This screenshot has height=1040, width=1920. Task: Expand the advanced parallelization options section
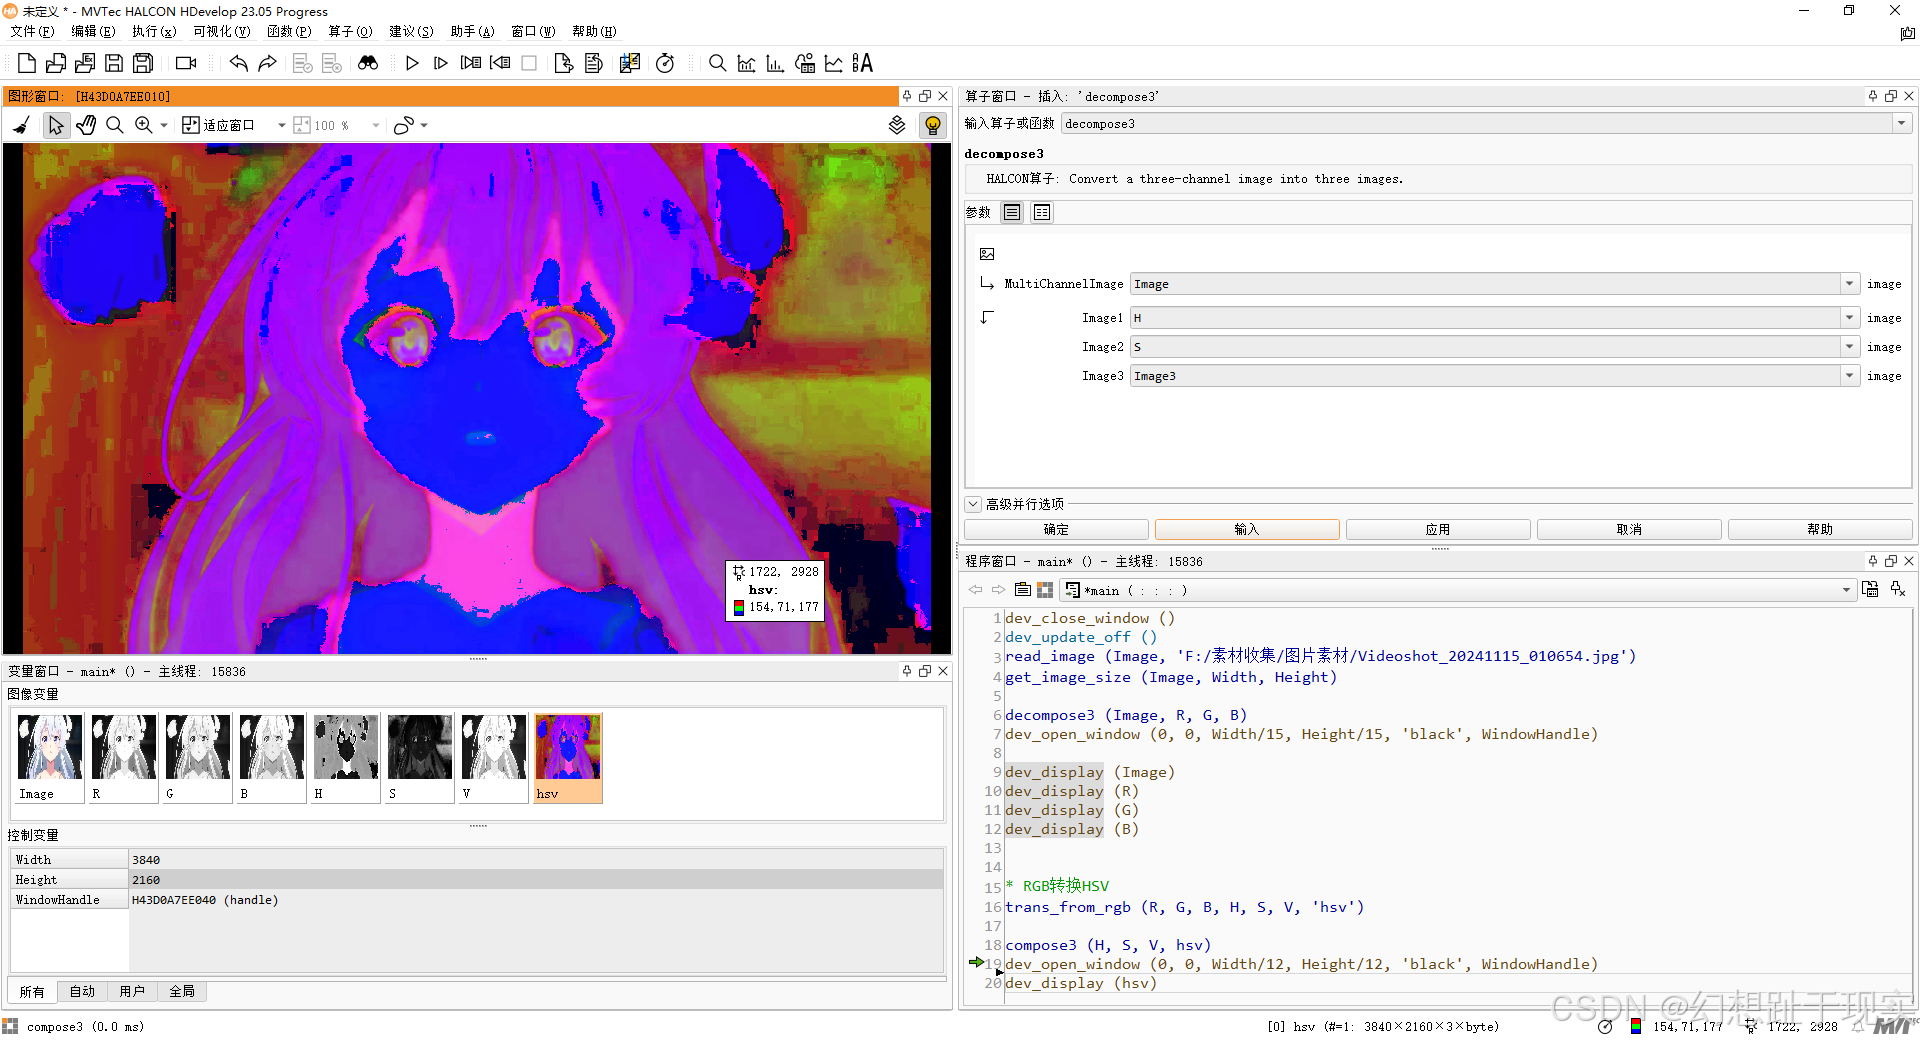973,504
